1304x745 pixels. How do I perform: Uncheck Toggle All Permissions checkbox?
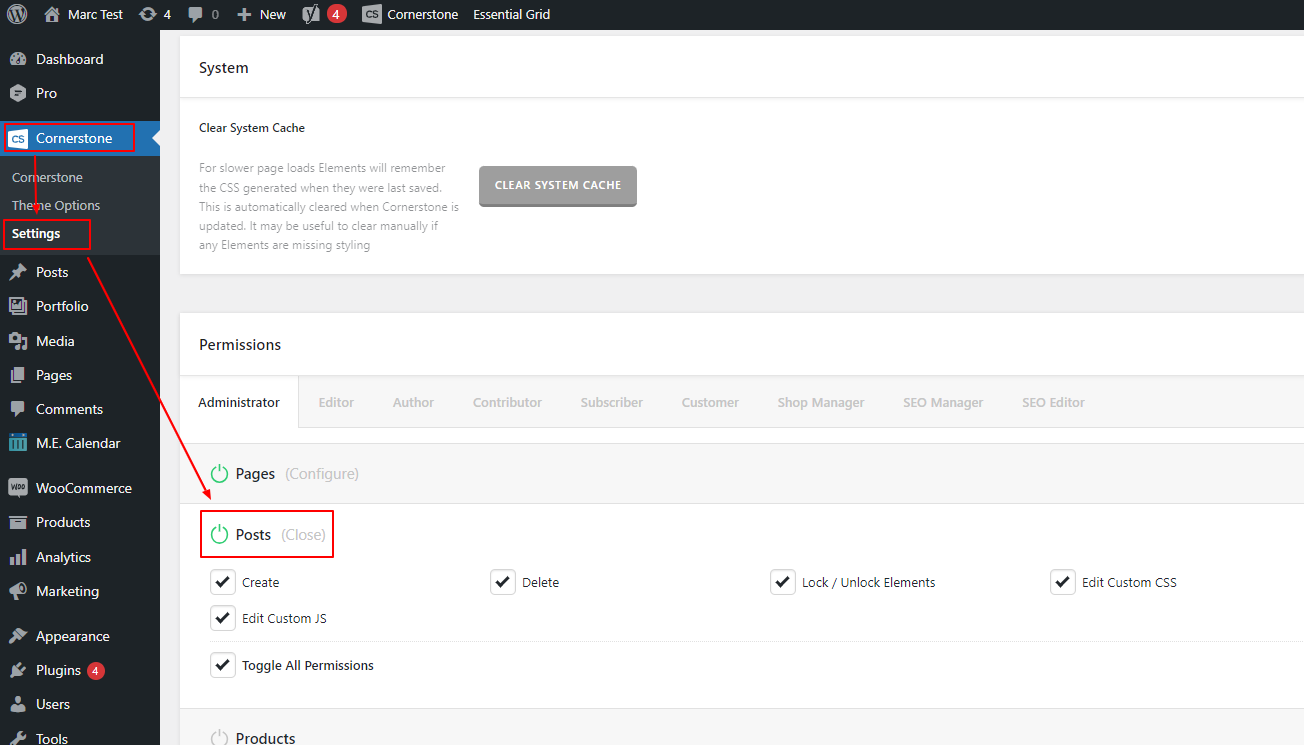point(222,665)
